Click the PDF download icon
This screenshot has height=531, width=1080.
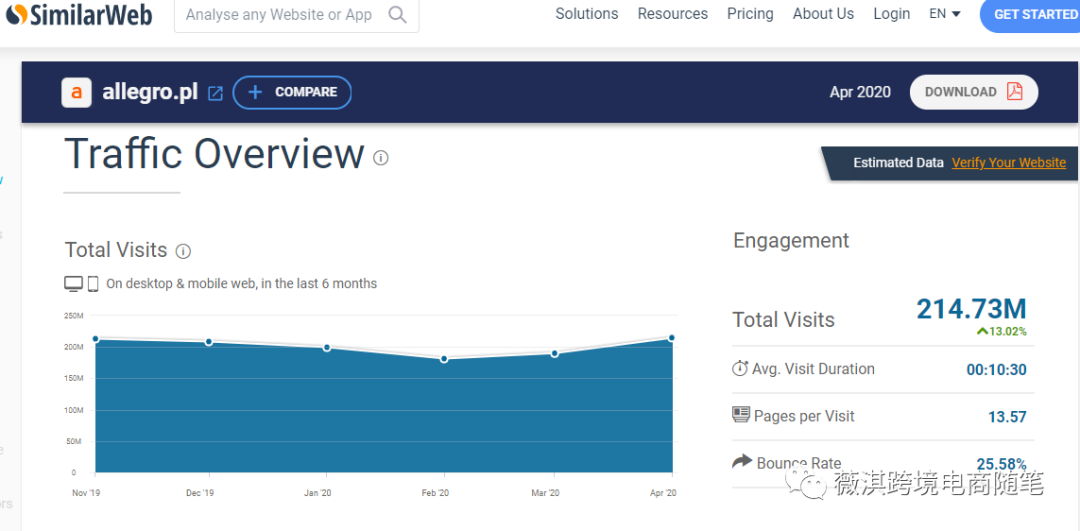(1015, 92)
